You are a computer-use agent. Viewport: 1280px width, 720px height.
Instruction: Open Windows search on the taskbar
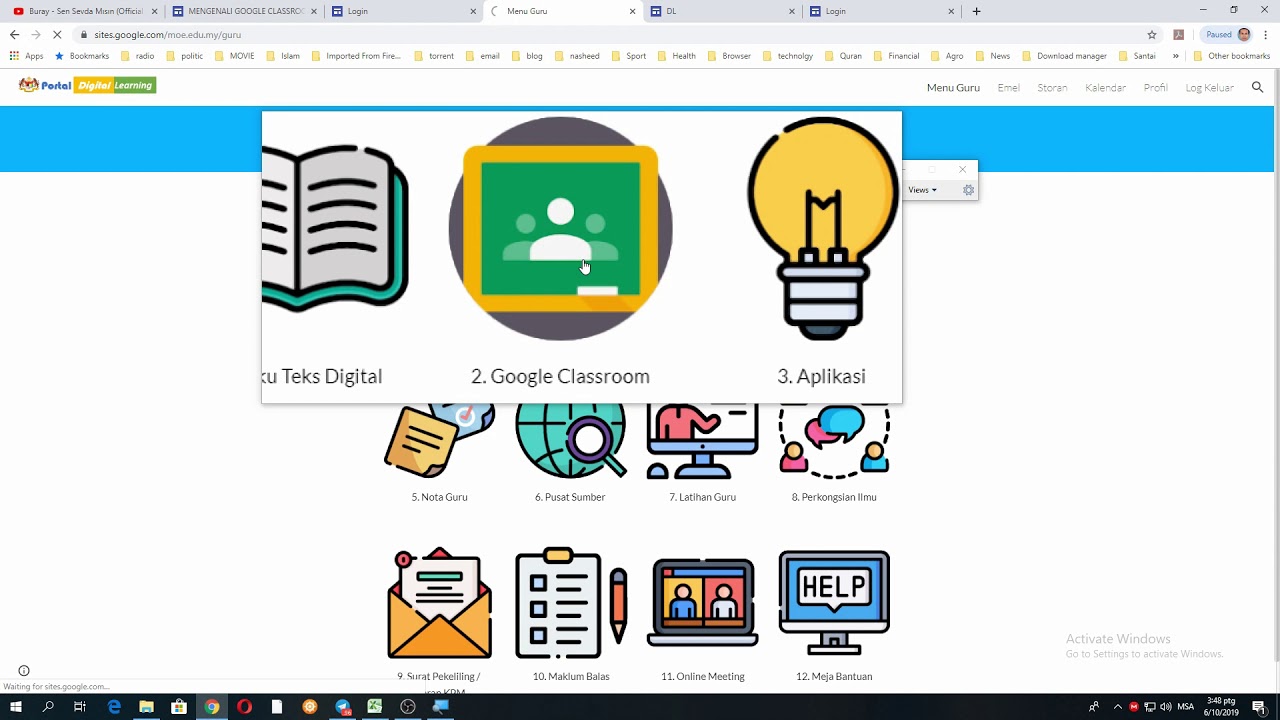click(48, 707)
